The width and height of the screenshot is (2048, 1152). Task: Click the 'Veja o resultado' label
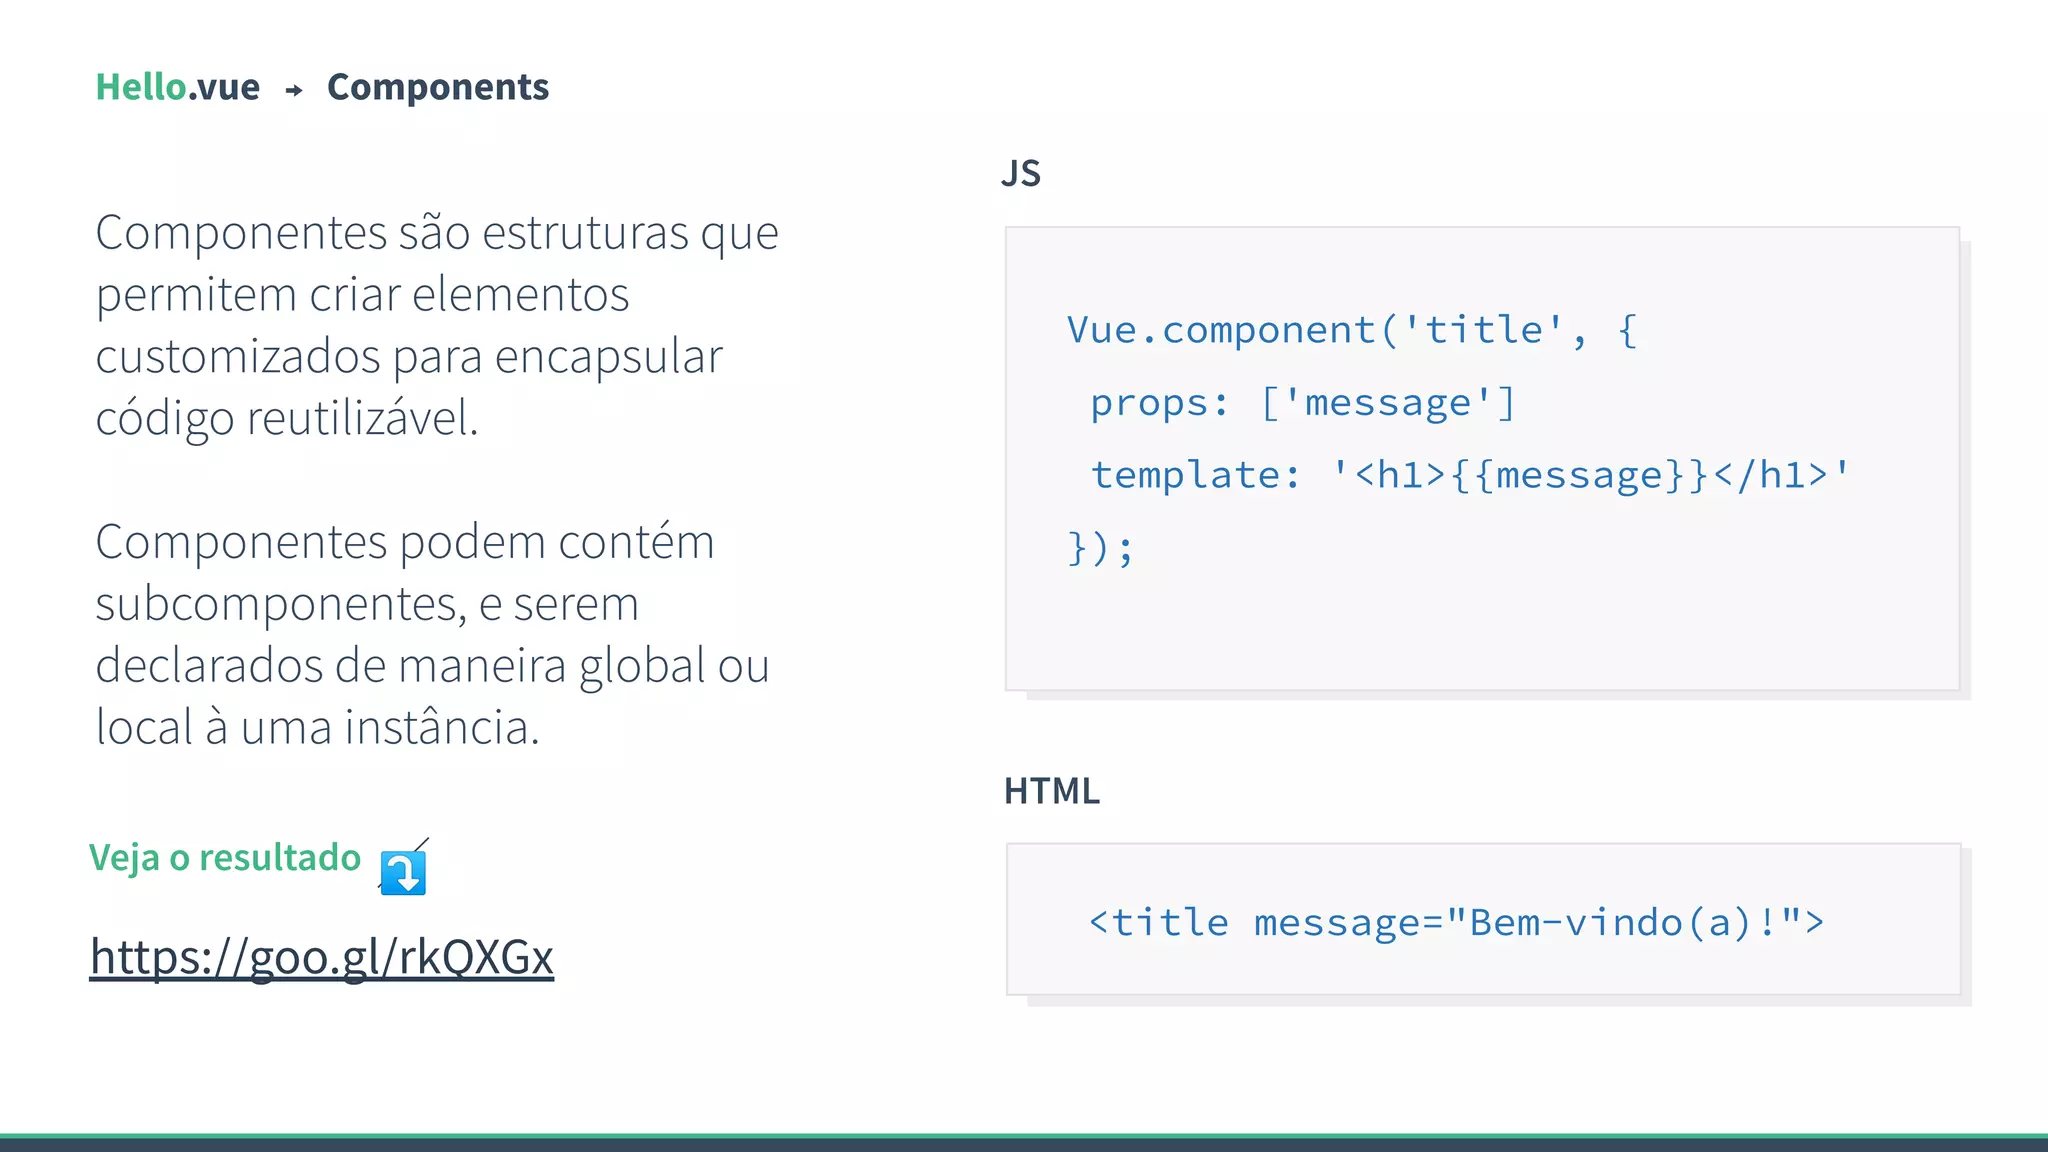225,858
